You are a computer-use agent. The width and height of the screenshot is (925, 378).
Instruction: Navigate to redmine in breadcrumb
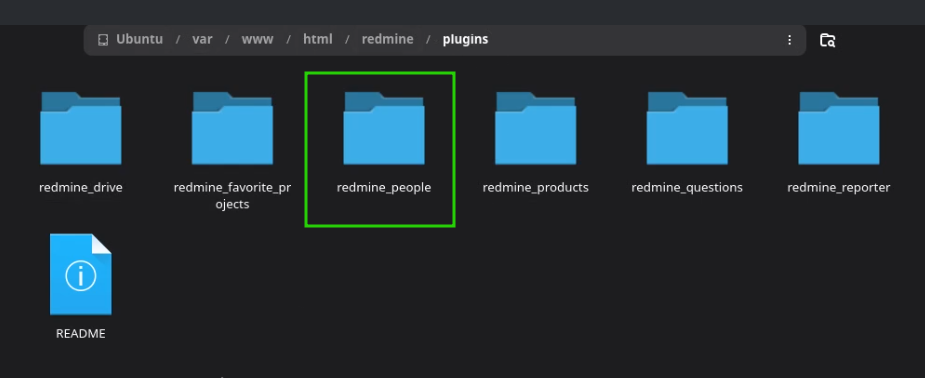point(388,40)
